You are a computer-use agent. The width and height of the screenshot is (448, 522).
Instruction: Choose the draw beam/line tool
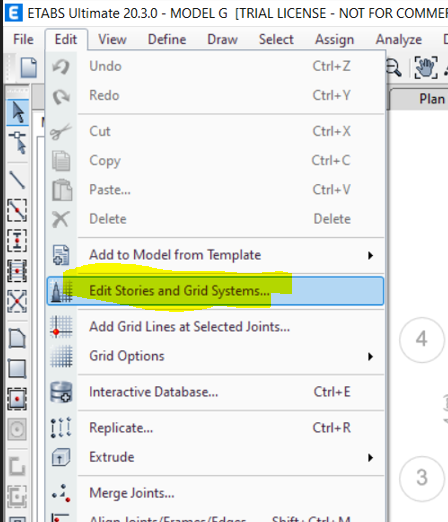click(17, 180)
